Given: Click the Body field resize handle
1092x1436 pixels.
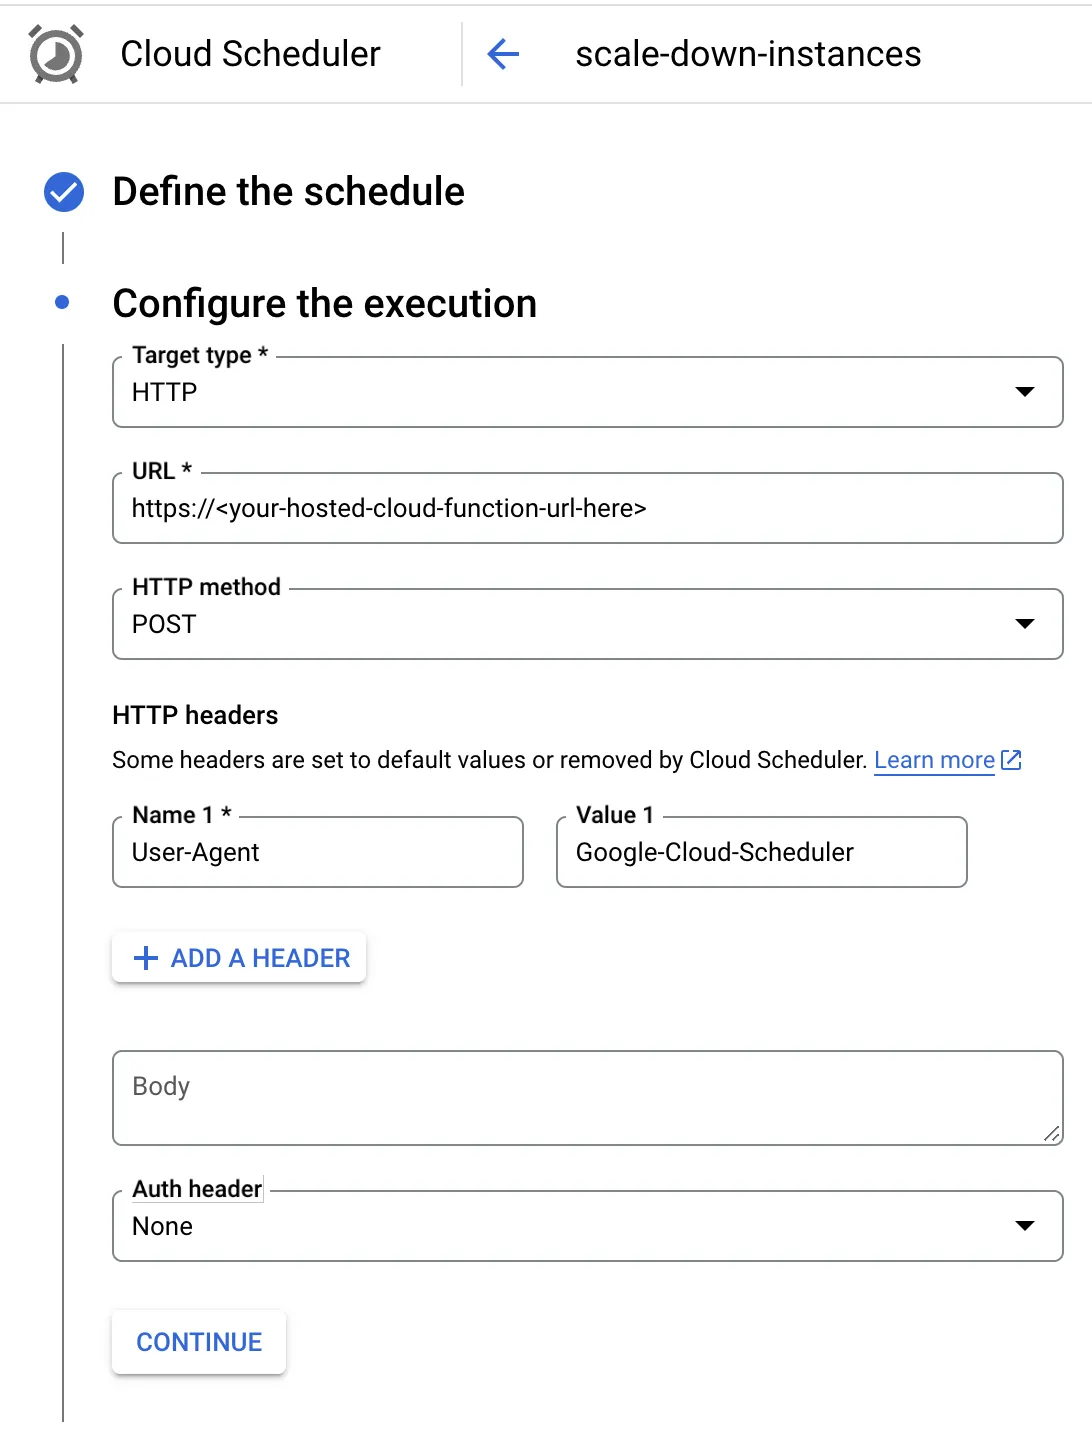Looking at the screenshot, I should tap(1051, 1133).
